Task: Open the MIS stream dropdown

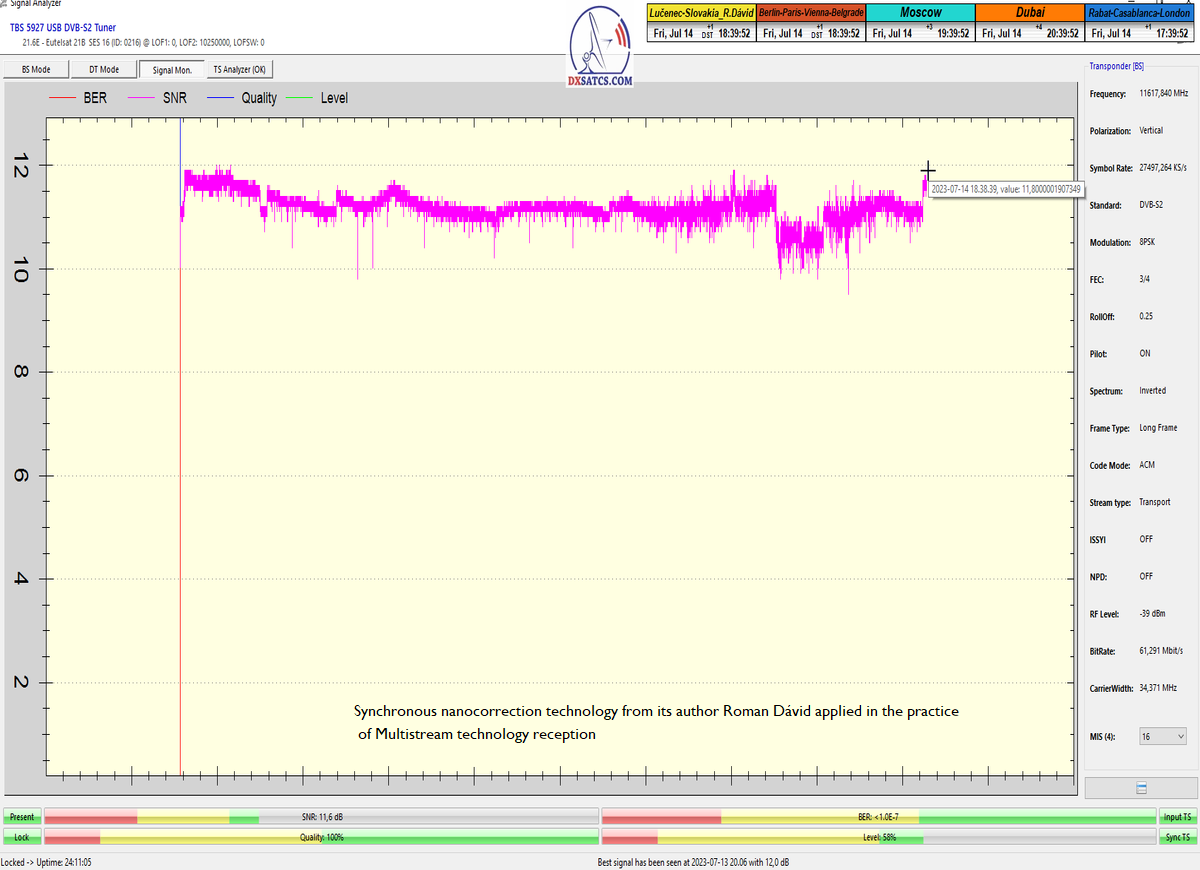Action: point(1163,736)
